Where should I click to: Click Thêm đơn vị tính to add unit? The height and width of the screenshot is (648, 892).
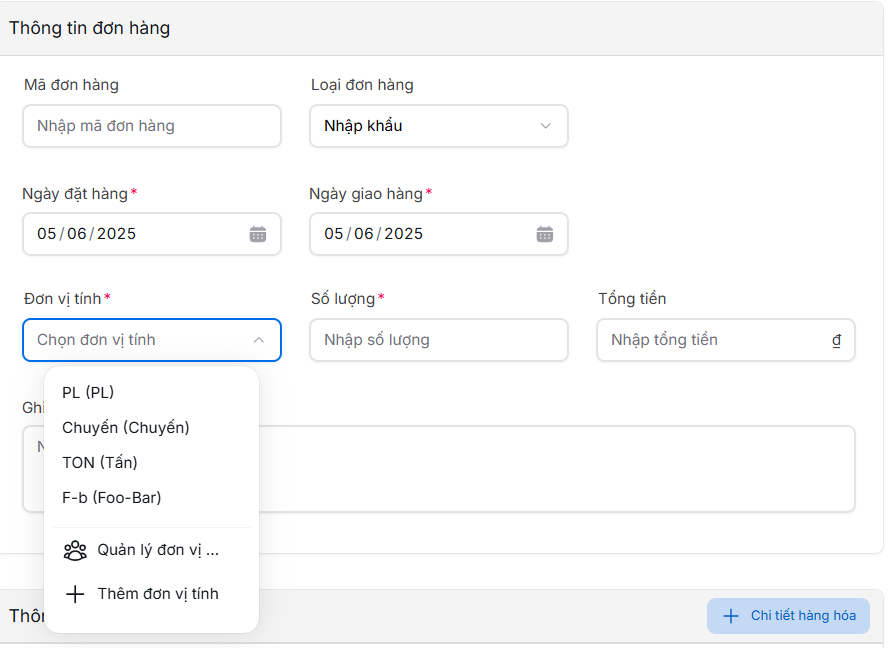coord(158,594)
